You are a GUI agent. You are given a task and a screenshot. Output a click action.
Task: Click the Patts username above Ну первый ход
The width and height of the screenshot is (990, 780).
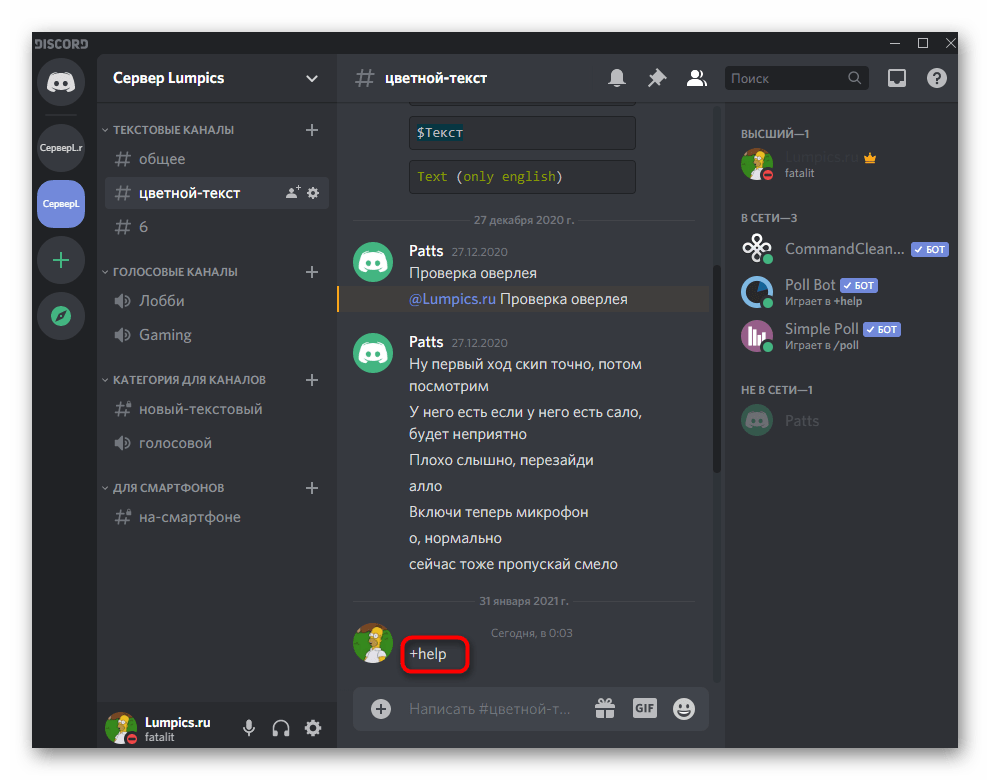[x=426, y=342]
